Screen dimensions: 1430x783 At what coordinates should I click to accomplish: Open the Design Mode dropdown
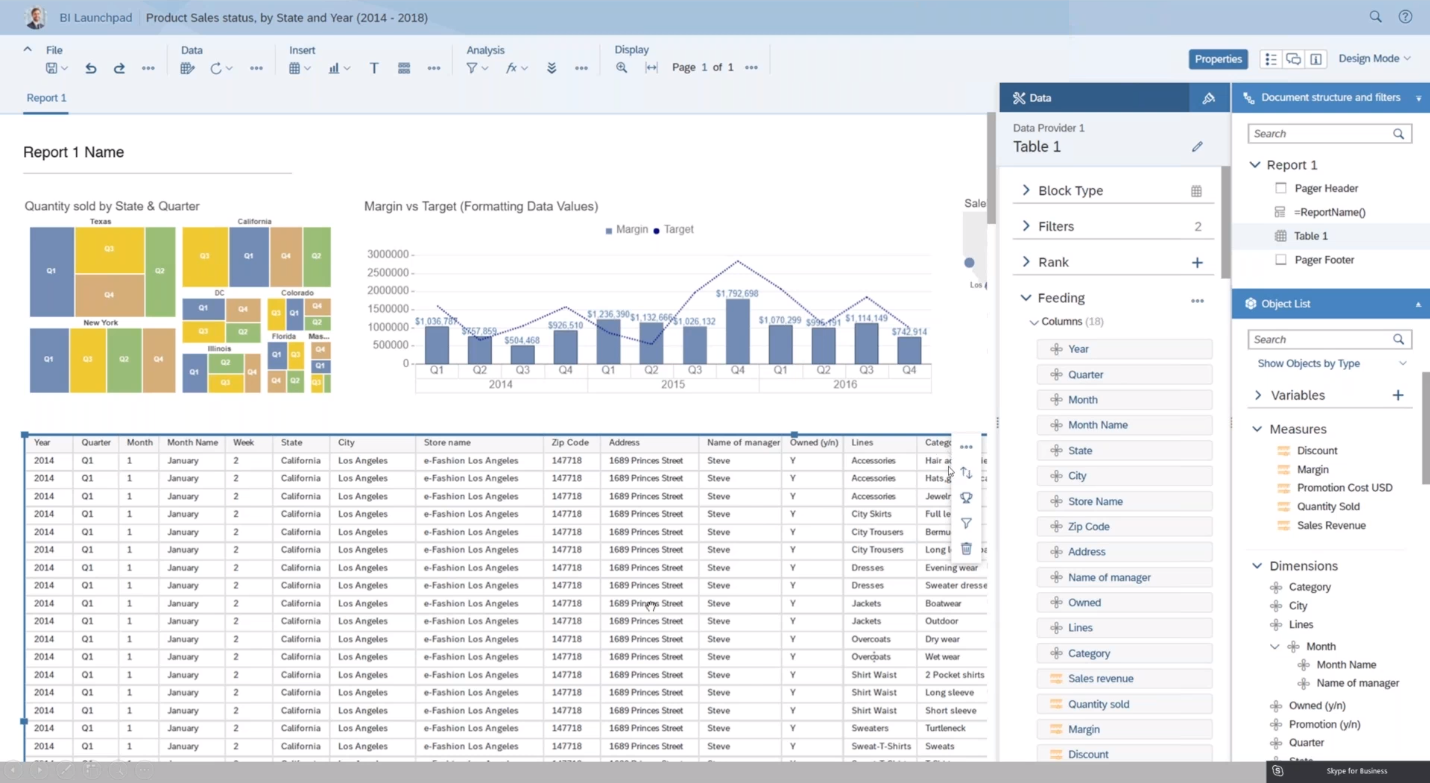coord(1374,59)
